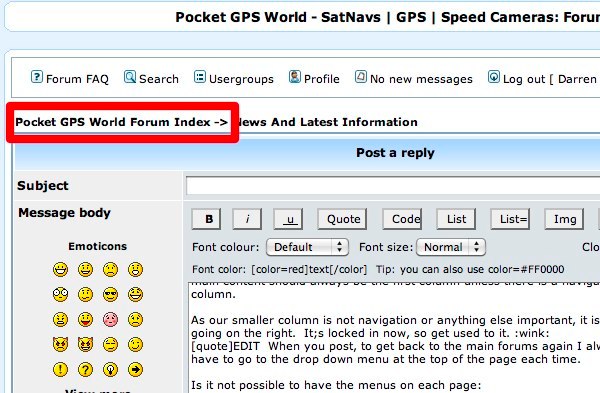Insert the Very Happy big-grin emoticon
This screenshot has height=393, width=600.
[60, 269]
